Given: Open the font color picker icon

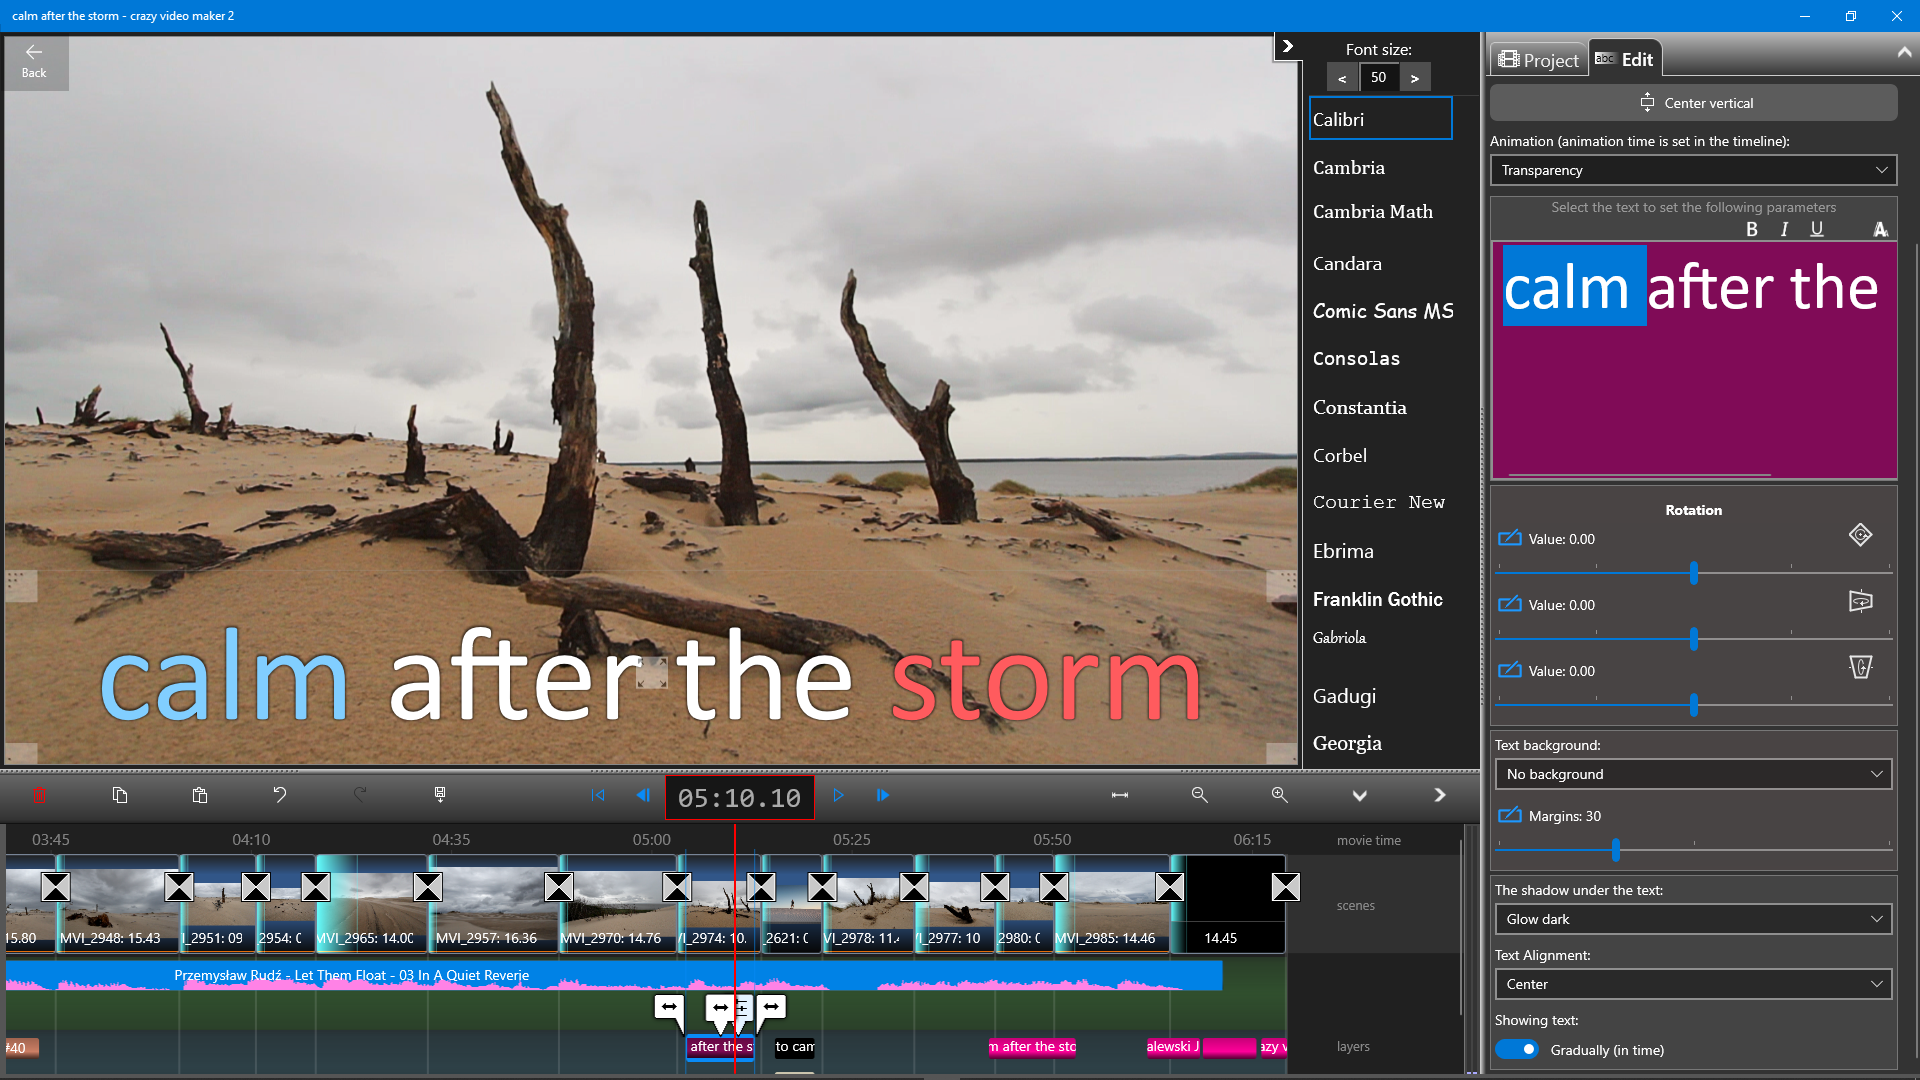Looking at the screenshot, I should [1879, 229].
